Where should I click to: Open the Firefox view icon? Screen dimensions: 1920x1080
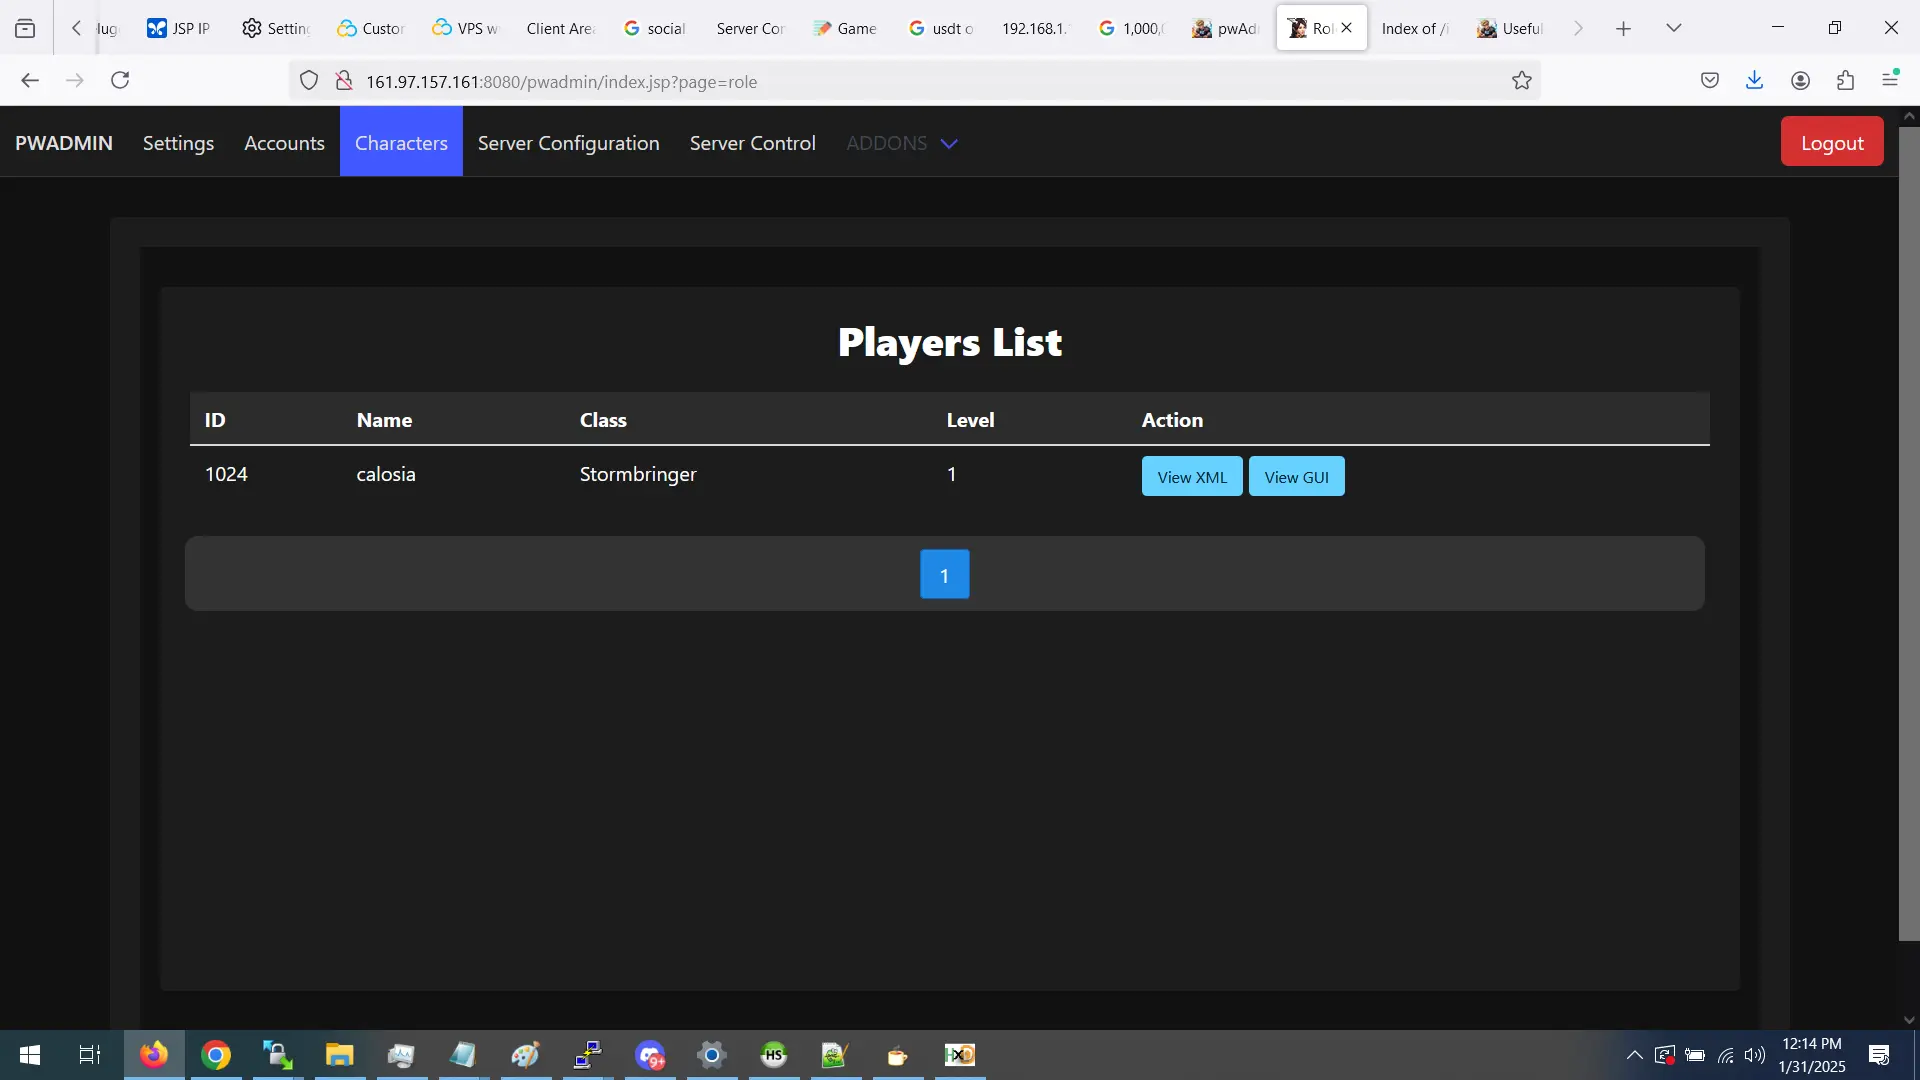tap(25, 29)
